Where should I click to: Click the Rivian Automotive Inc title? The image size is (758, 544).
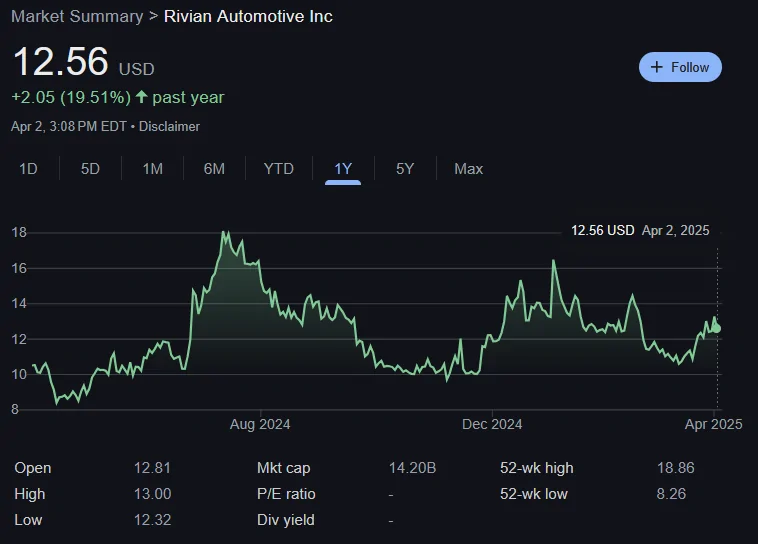tap(248, 16)
